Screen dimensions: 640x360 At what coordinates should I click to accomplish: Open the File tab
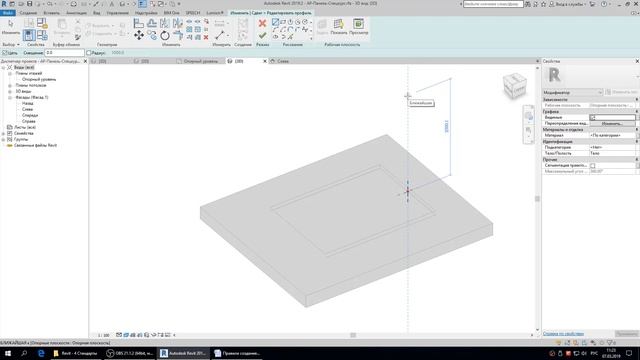(7, 13)
